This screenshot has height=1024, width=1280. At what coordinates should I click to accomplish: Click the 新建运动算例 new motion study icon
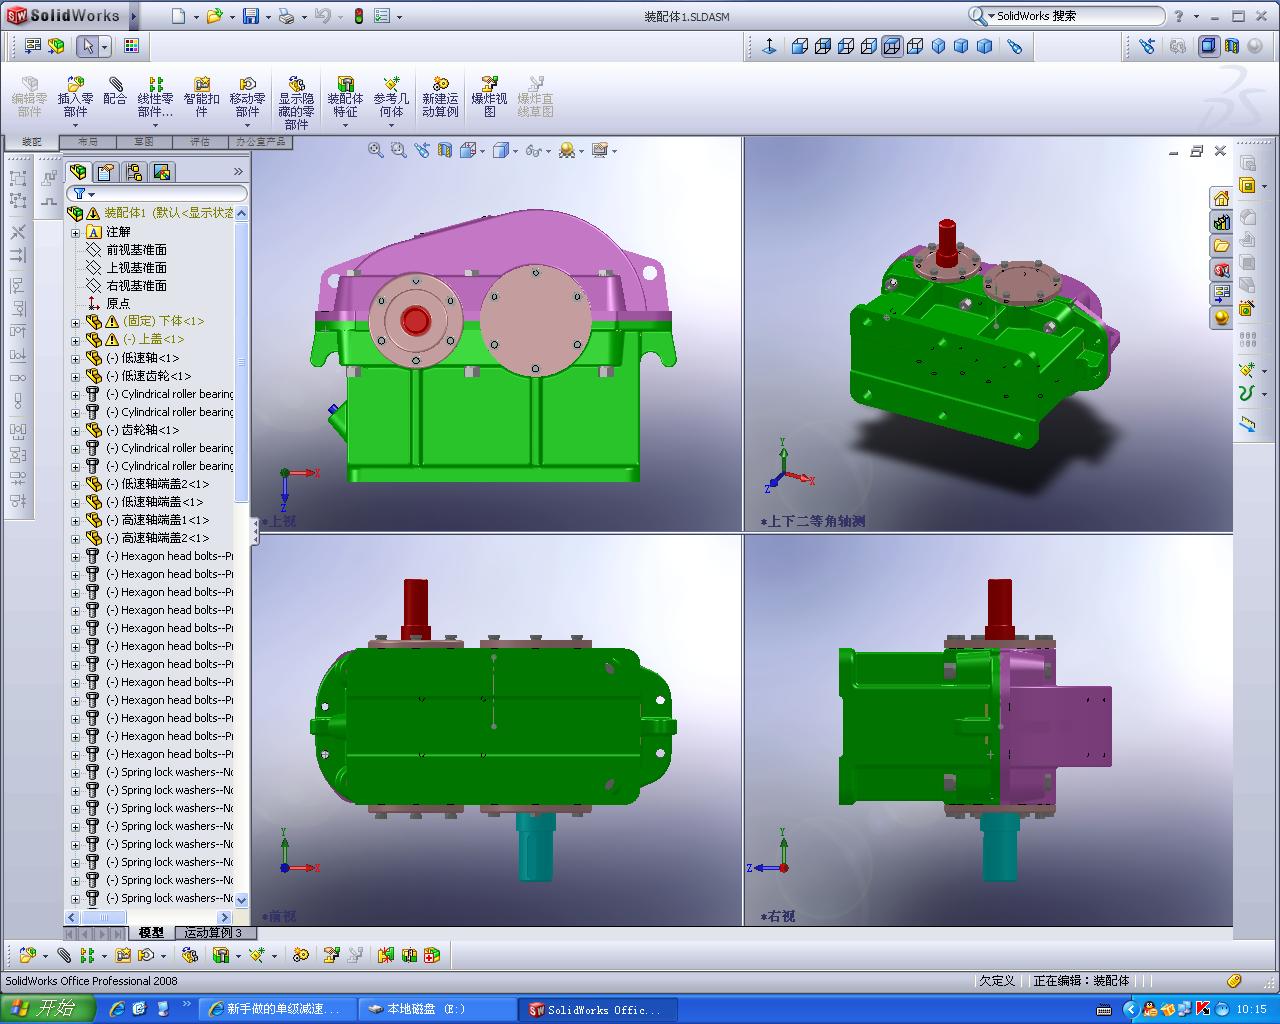[x=440, y=97]
